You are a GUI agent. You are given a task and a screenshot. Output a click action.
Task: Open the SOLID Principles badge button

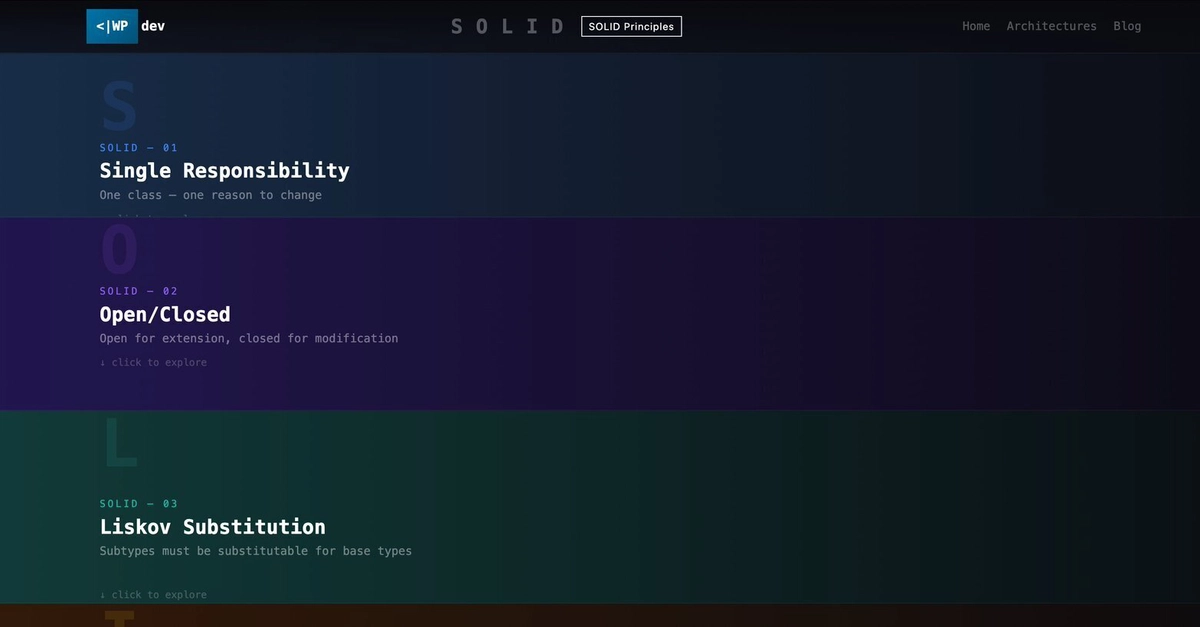click(x=631, y=26)
